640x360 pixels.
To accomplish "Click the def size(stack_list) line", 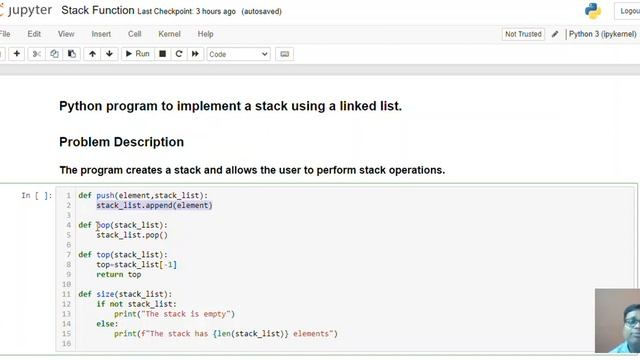I will point(125,294).
